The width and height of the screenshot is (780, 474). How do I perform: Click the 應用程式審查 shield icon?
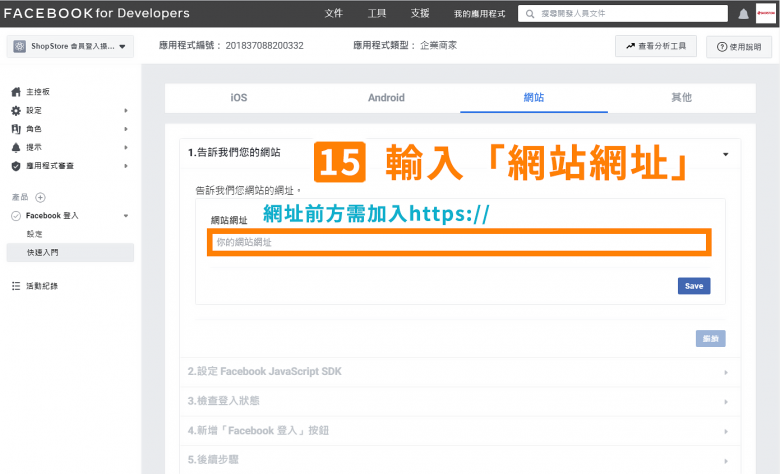(x=16, y=166)
